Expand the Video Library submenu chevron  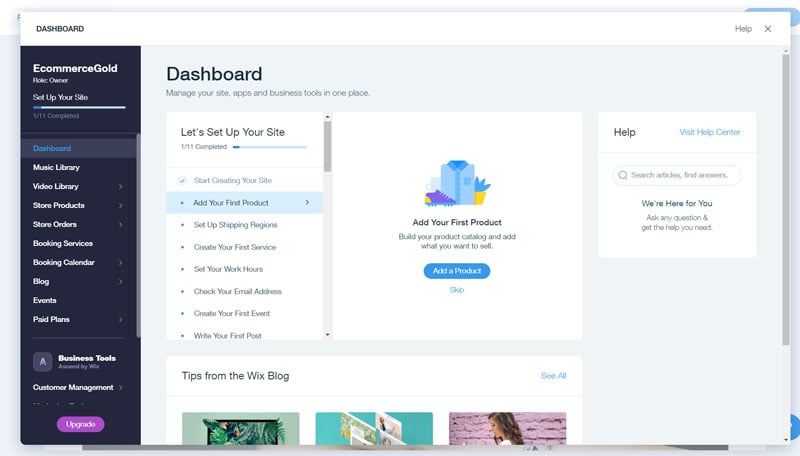tap(120, 187)
